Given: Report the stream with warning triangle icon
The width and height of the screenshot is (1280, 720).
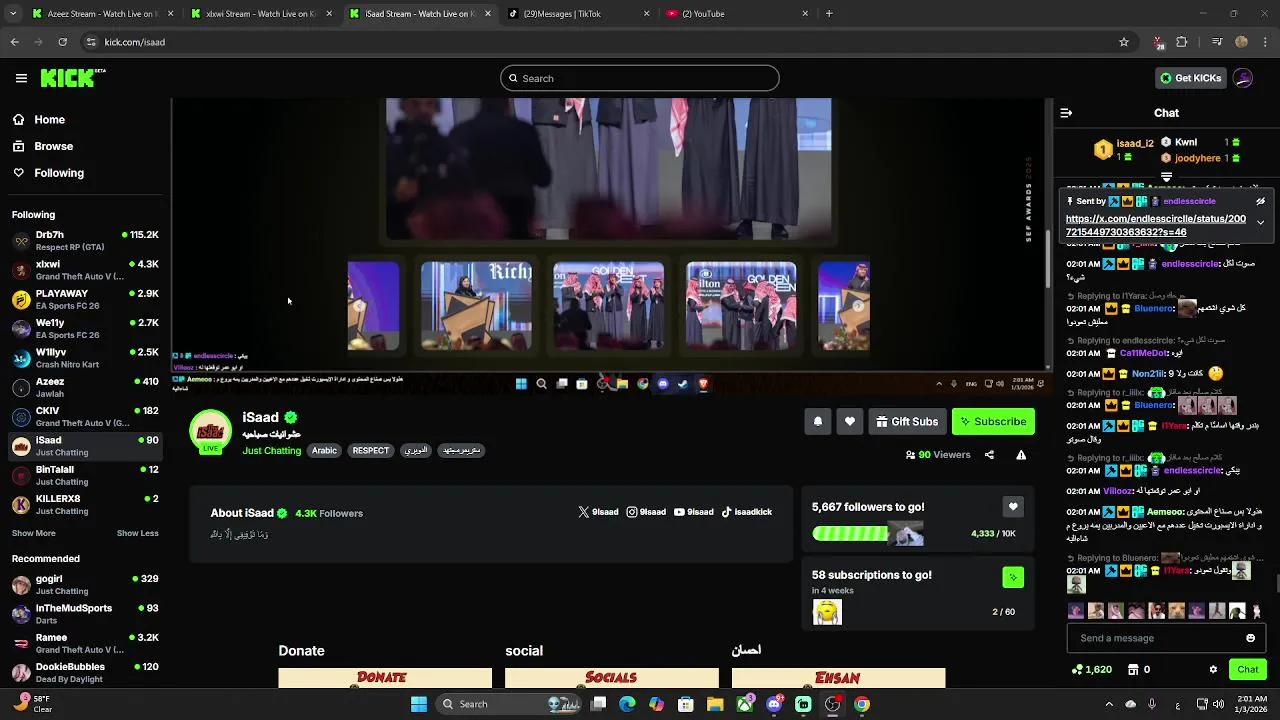Looking at the screenshot, I should 1021,455.
